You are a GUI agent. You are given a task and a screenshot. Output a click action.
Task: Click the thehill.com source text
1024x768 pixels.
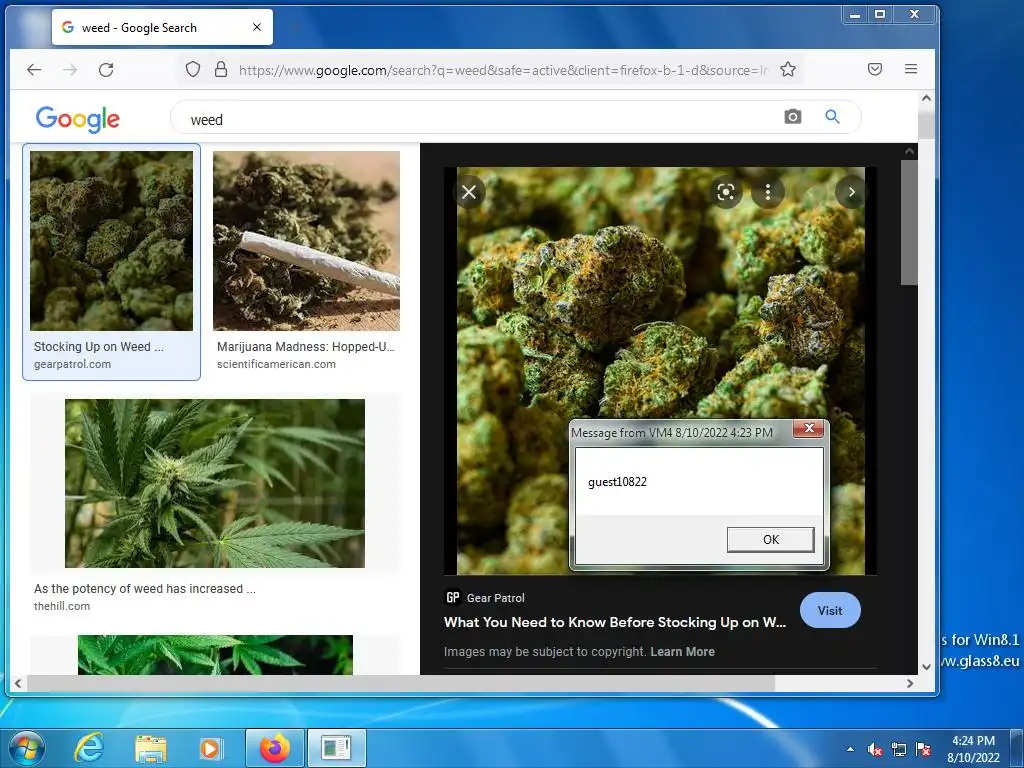[62, 606]
